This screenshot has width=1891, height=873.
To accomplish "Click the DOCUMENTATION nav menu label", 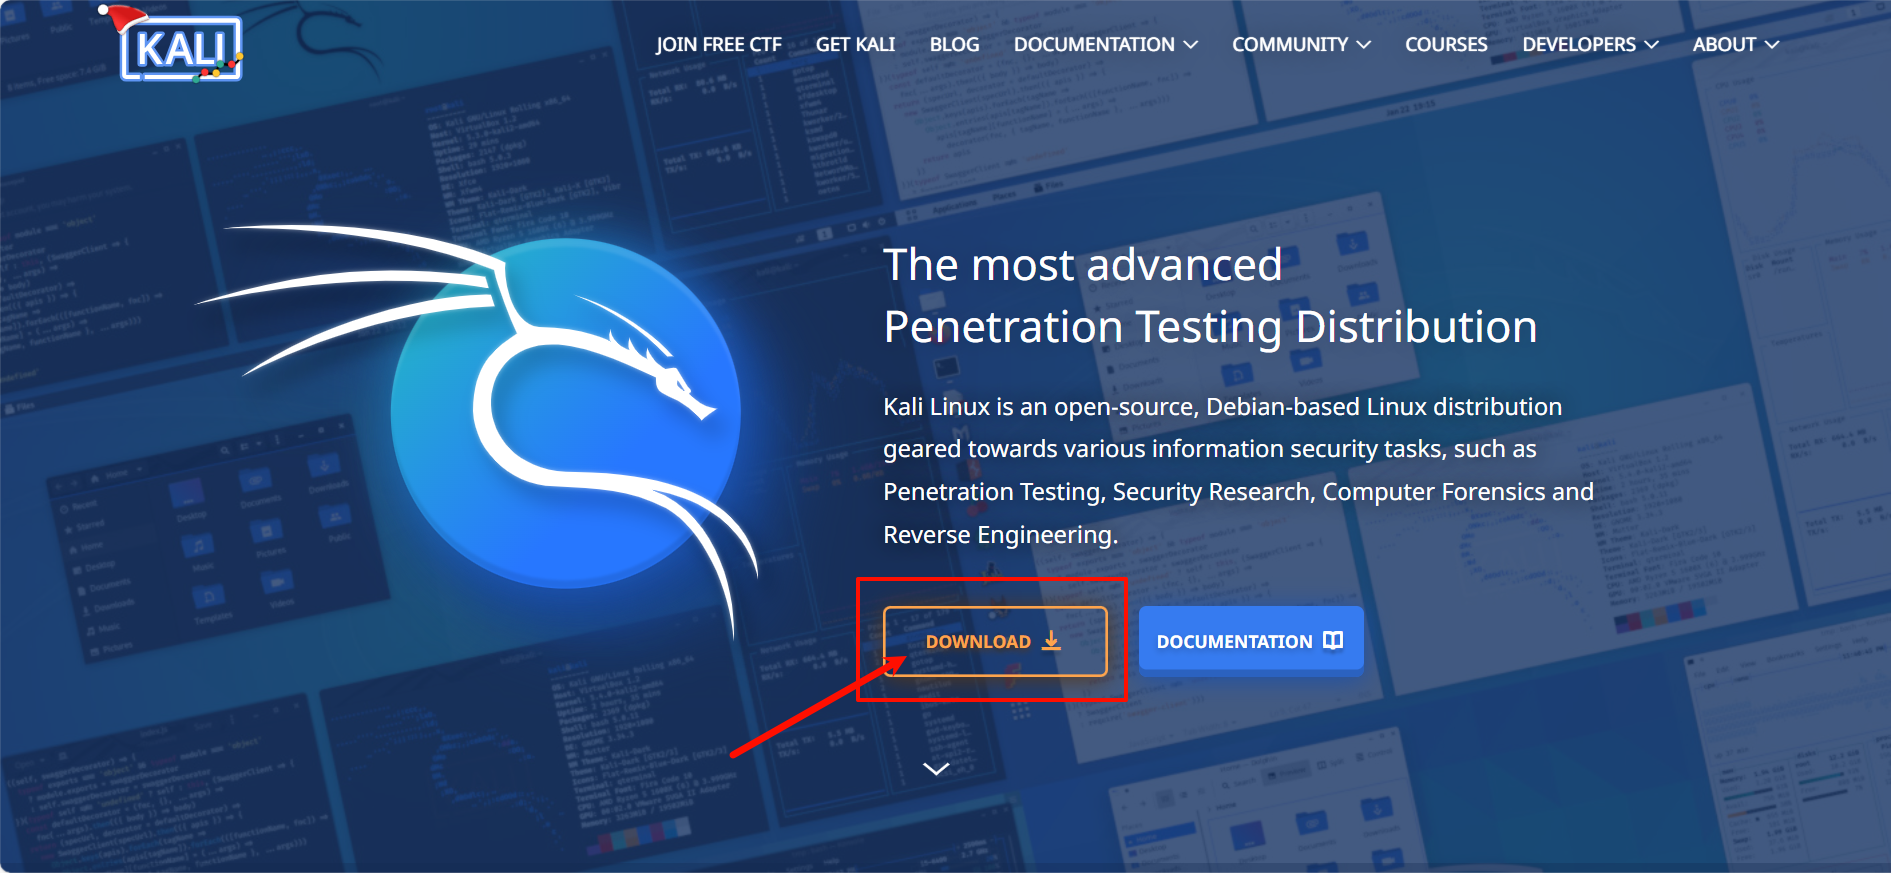I will 1094,45.
